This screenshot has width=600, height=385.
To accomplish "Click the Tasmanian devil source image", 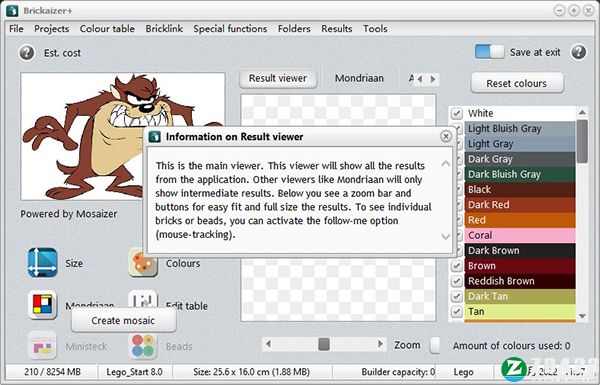I will (x=122, y=136).
